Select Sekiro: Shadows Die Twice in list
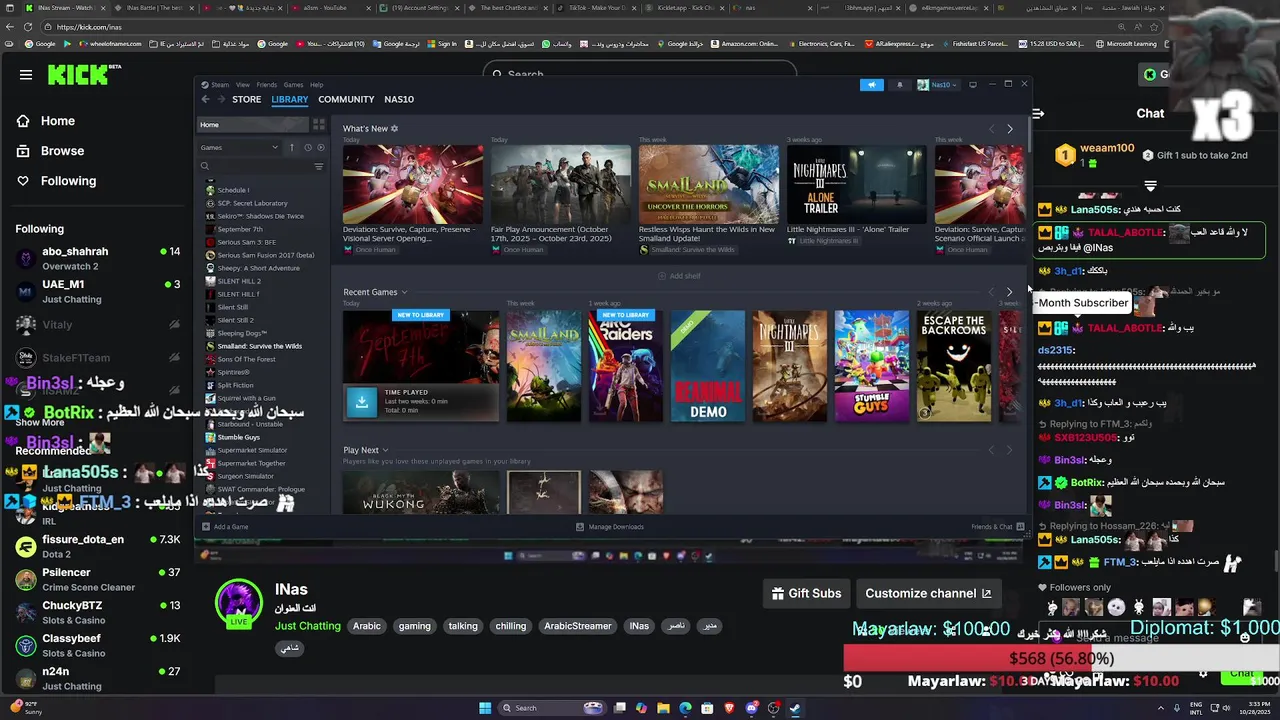1280x720 pixels. [x=260, y=216]
